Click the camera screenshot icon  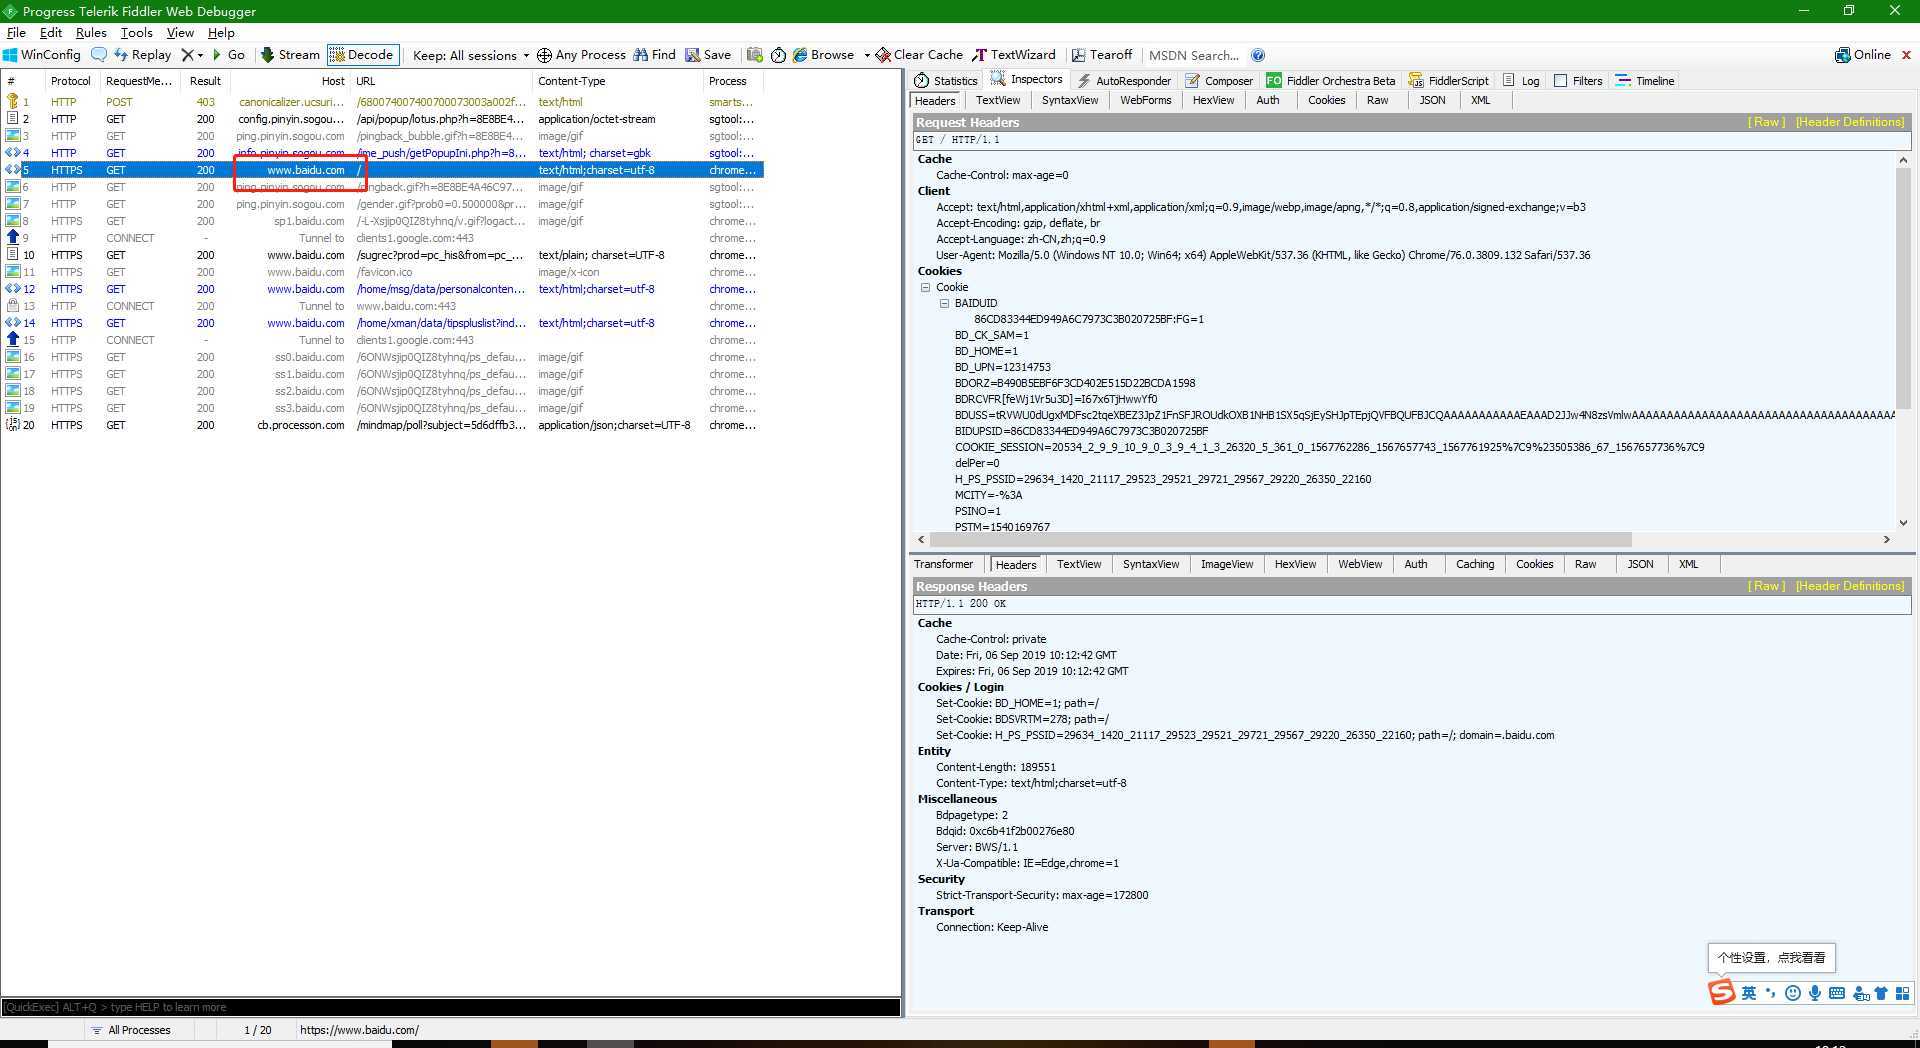[755, 55]
